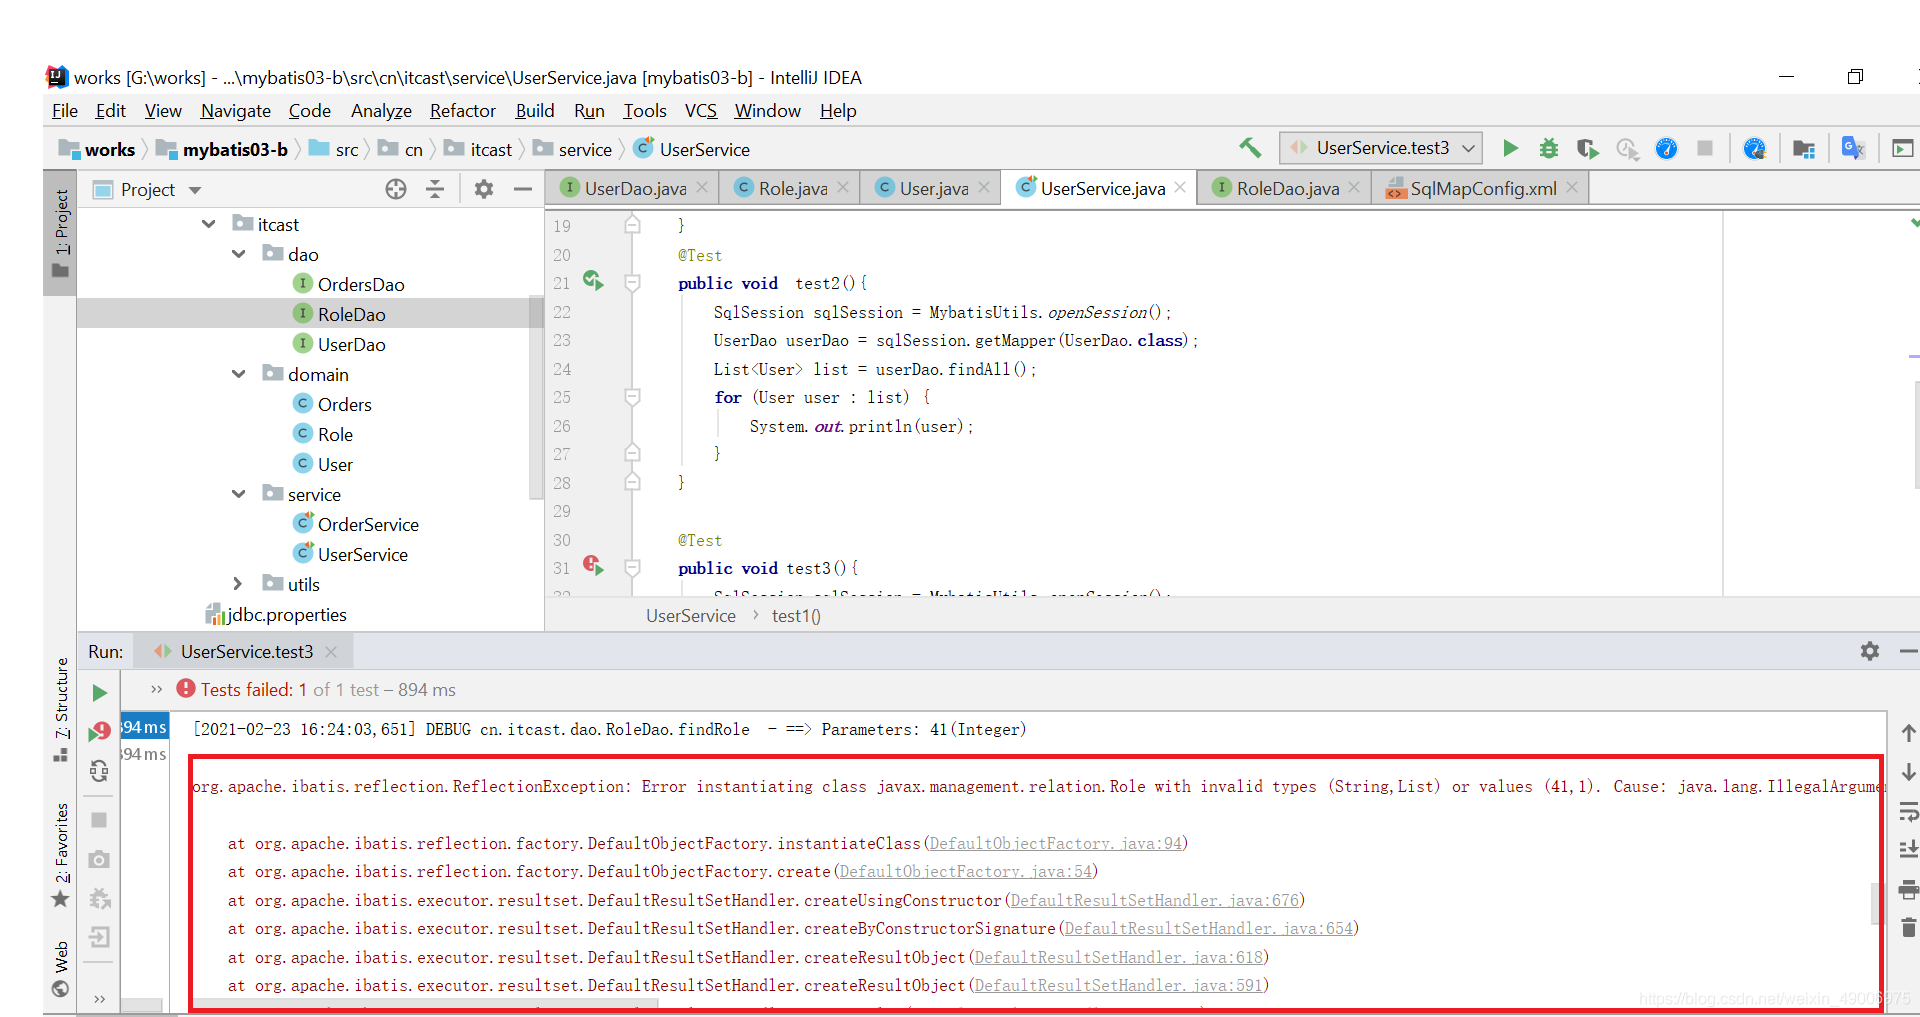
Task: Open Project panel settings gear
Action: coord(484,189)
